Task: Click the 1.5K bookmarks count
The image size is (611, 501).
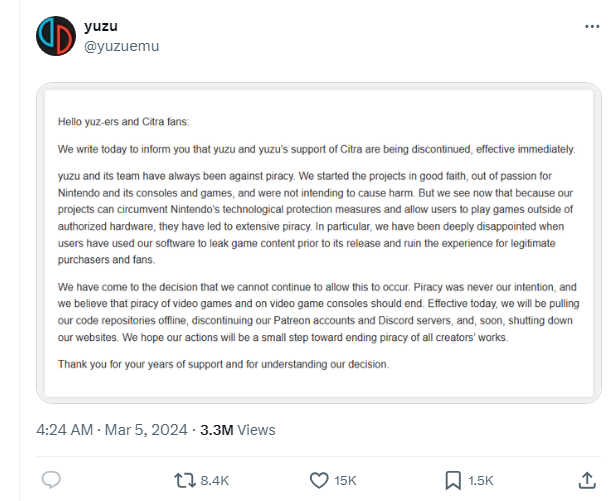Action: (480, 481)
